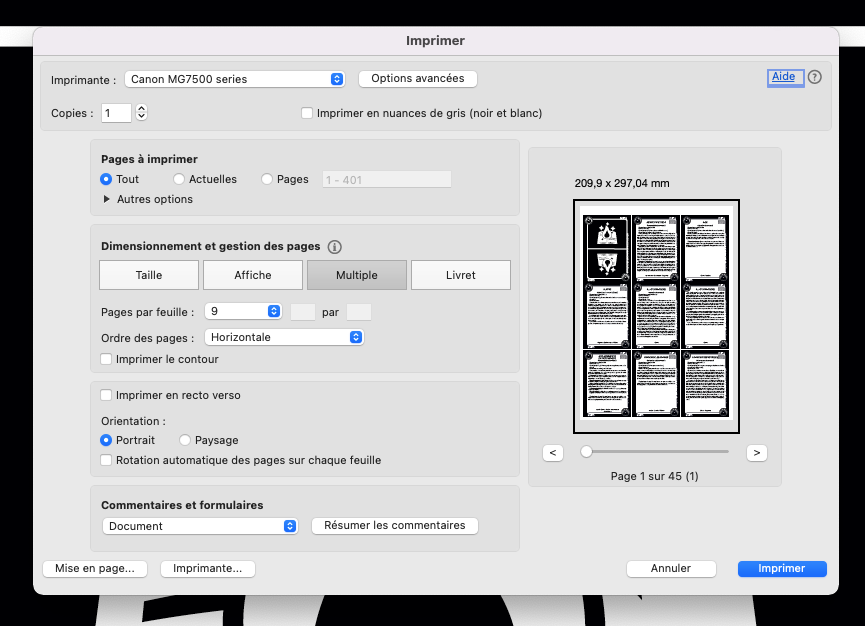Viewport: 865px width, 626px height.
Task: Click the Copies stepper arrows
Action: tap(141, 113)
